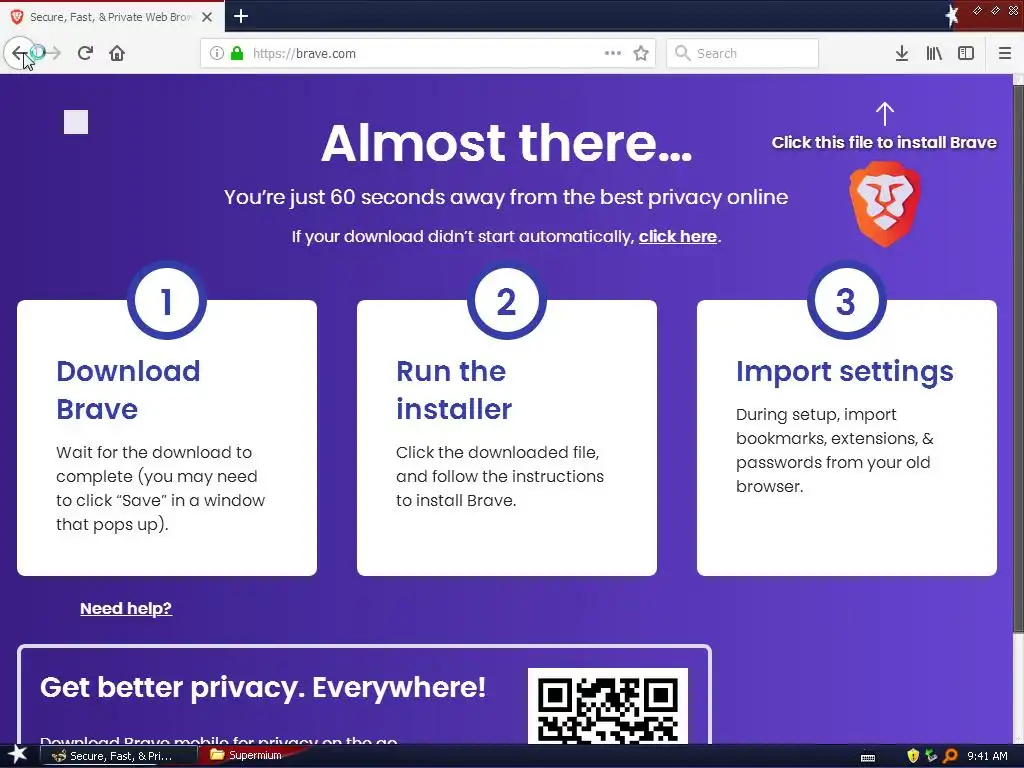The height and width of the screenshot is (768, 1024).
Task: Focus the Search box in the toolbar
Action: [743, 53]
